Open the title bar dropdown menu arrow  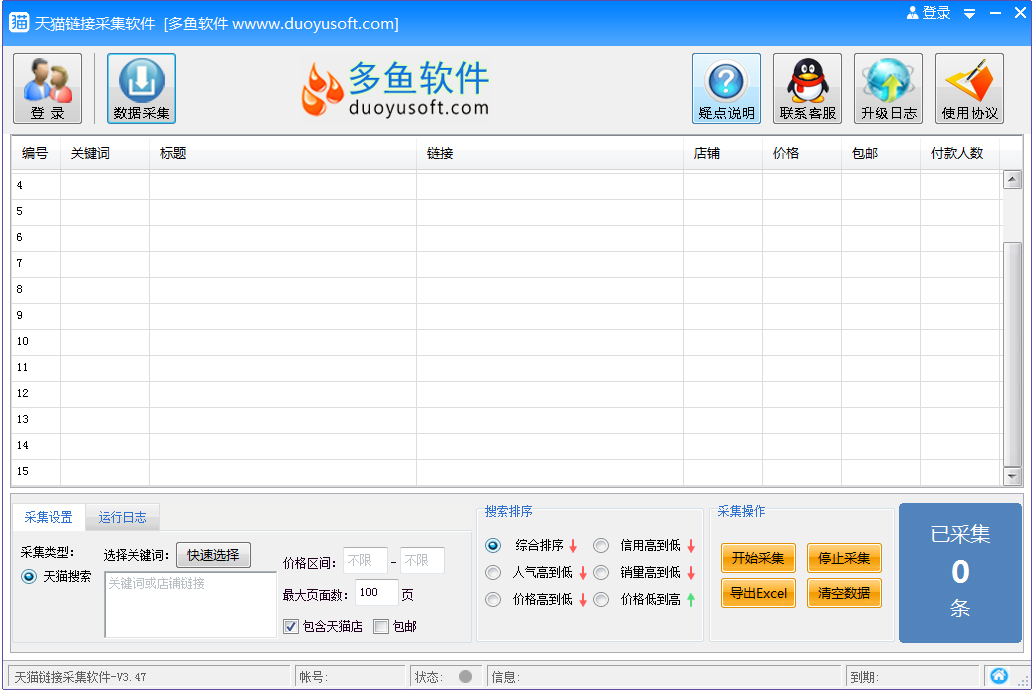click(x=969, y=13)
